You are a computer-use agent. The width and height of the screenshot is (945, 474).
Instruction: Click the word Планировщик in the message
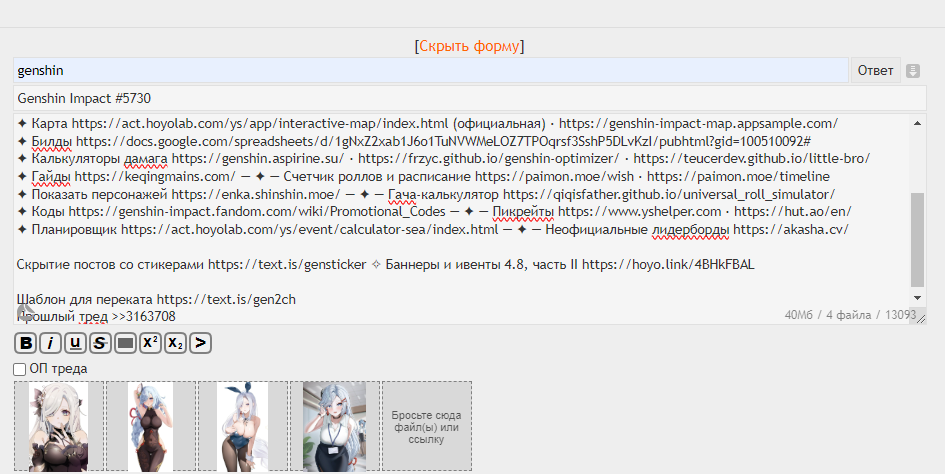tap(75, 229)
